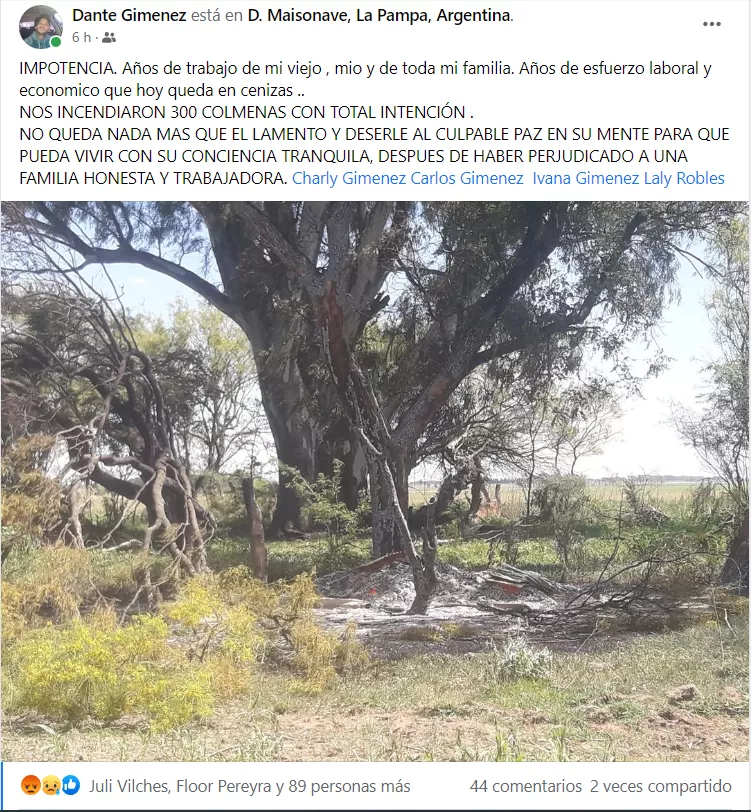Click Juli Vilches in the reactions summary
The width and height of the screenshot is (751, 812).
tap(129, 786)
